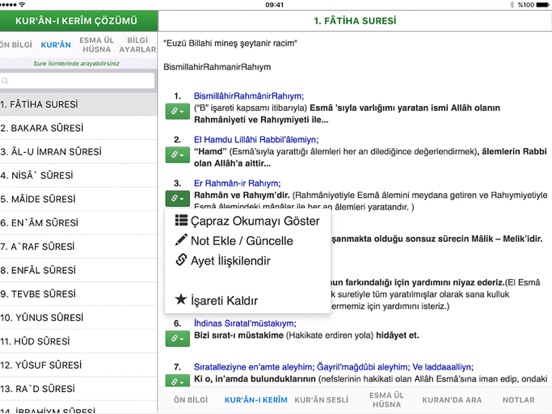This screenshot has width=552, height=414.
Task: Open KUR'ÂN SESLİ bottom tab
Action: (321, 400)
